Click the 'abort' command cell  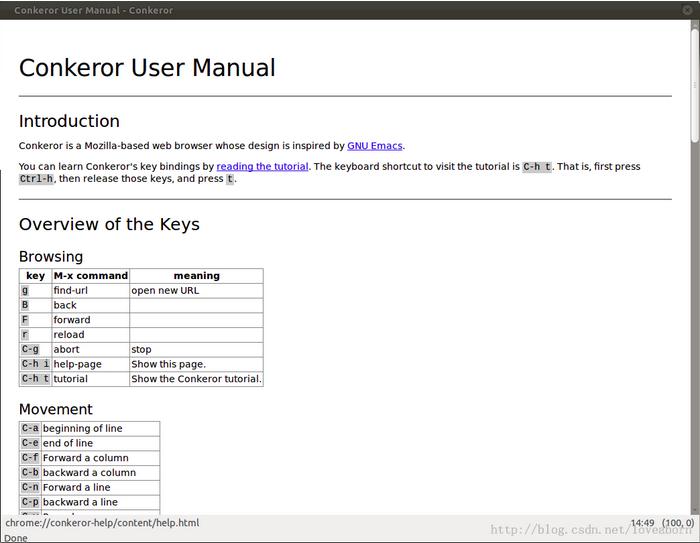click(91, 350)
